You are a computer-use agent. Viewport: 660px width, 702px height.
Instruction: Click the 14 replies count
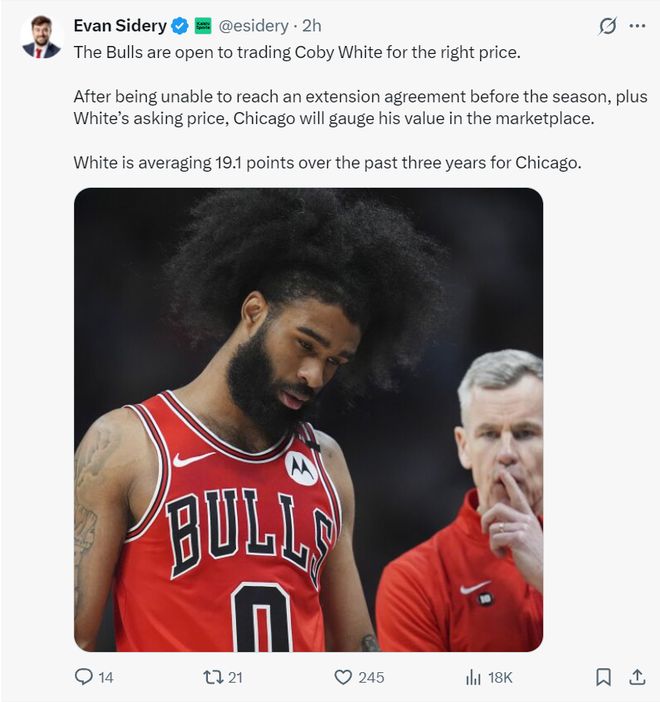pos(106,677)
